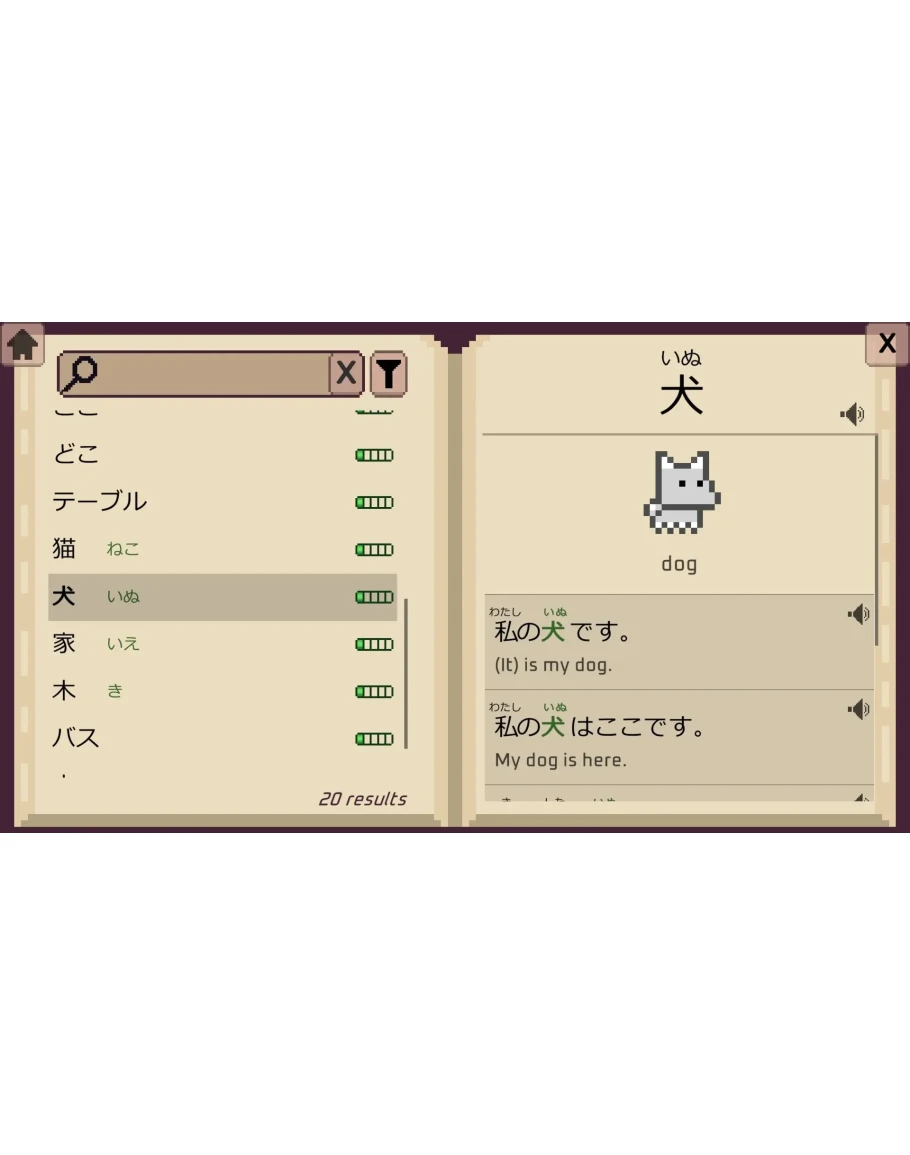The image size is (910, 1155).
Task: Play audio for 私の犬です sentence
Action: click(858, 614)
